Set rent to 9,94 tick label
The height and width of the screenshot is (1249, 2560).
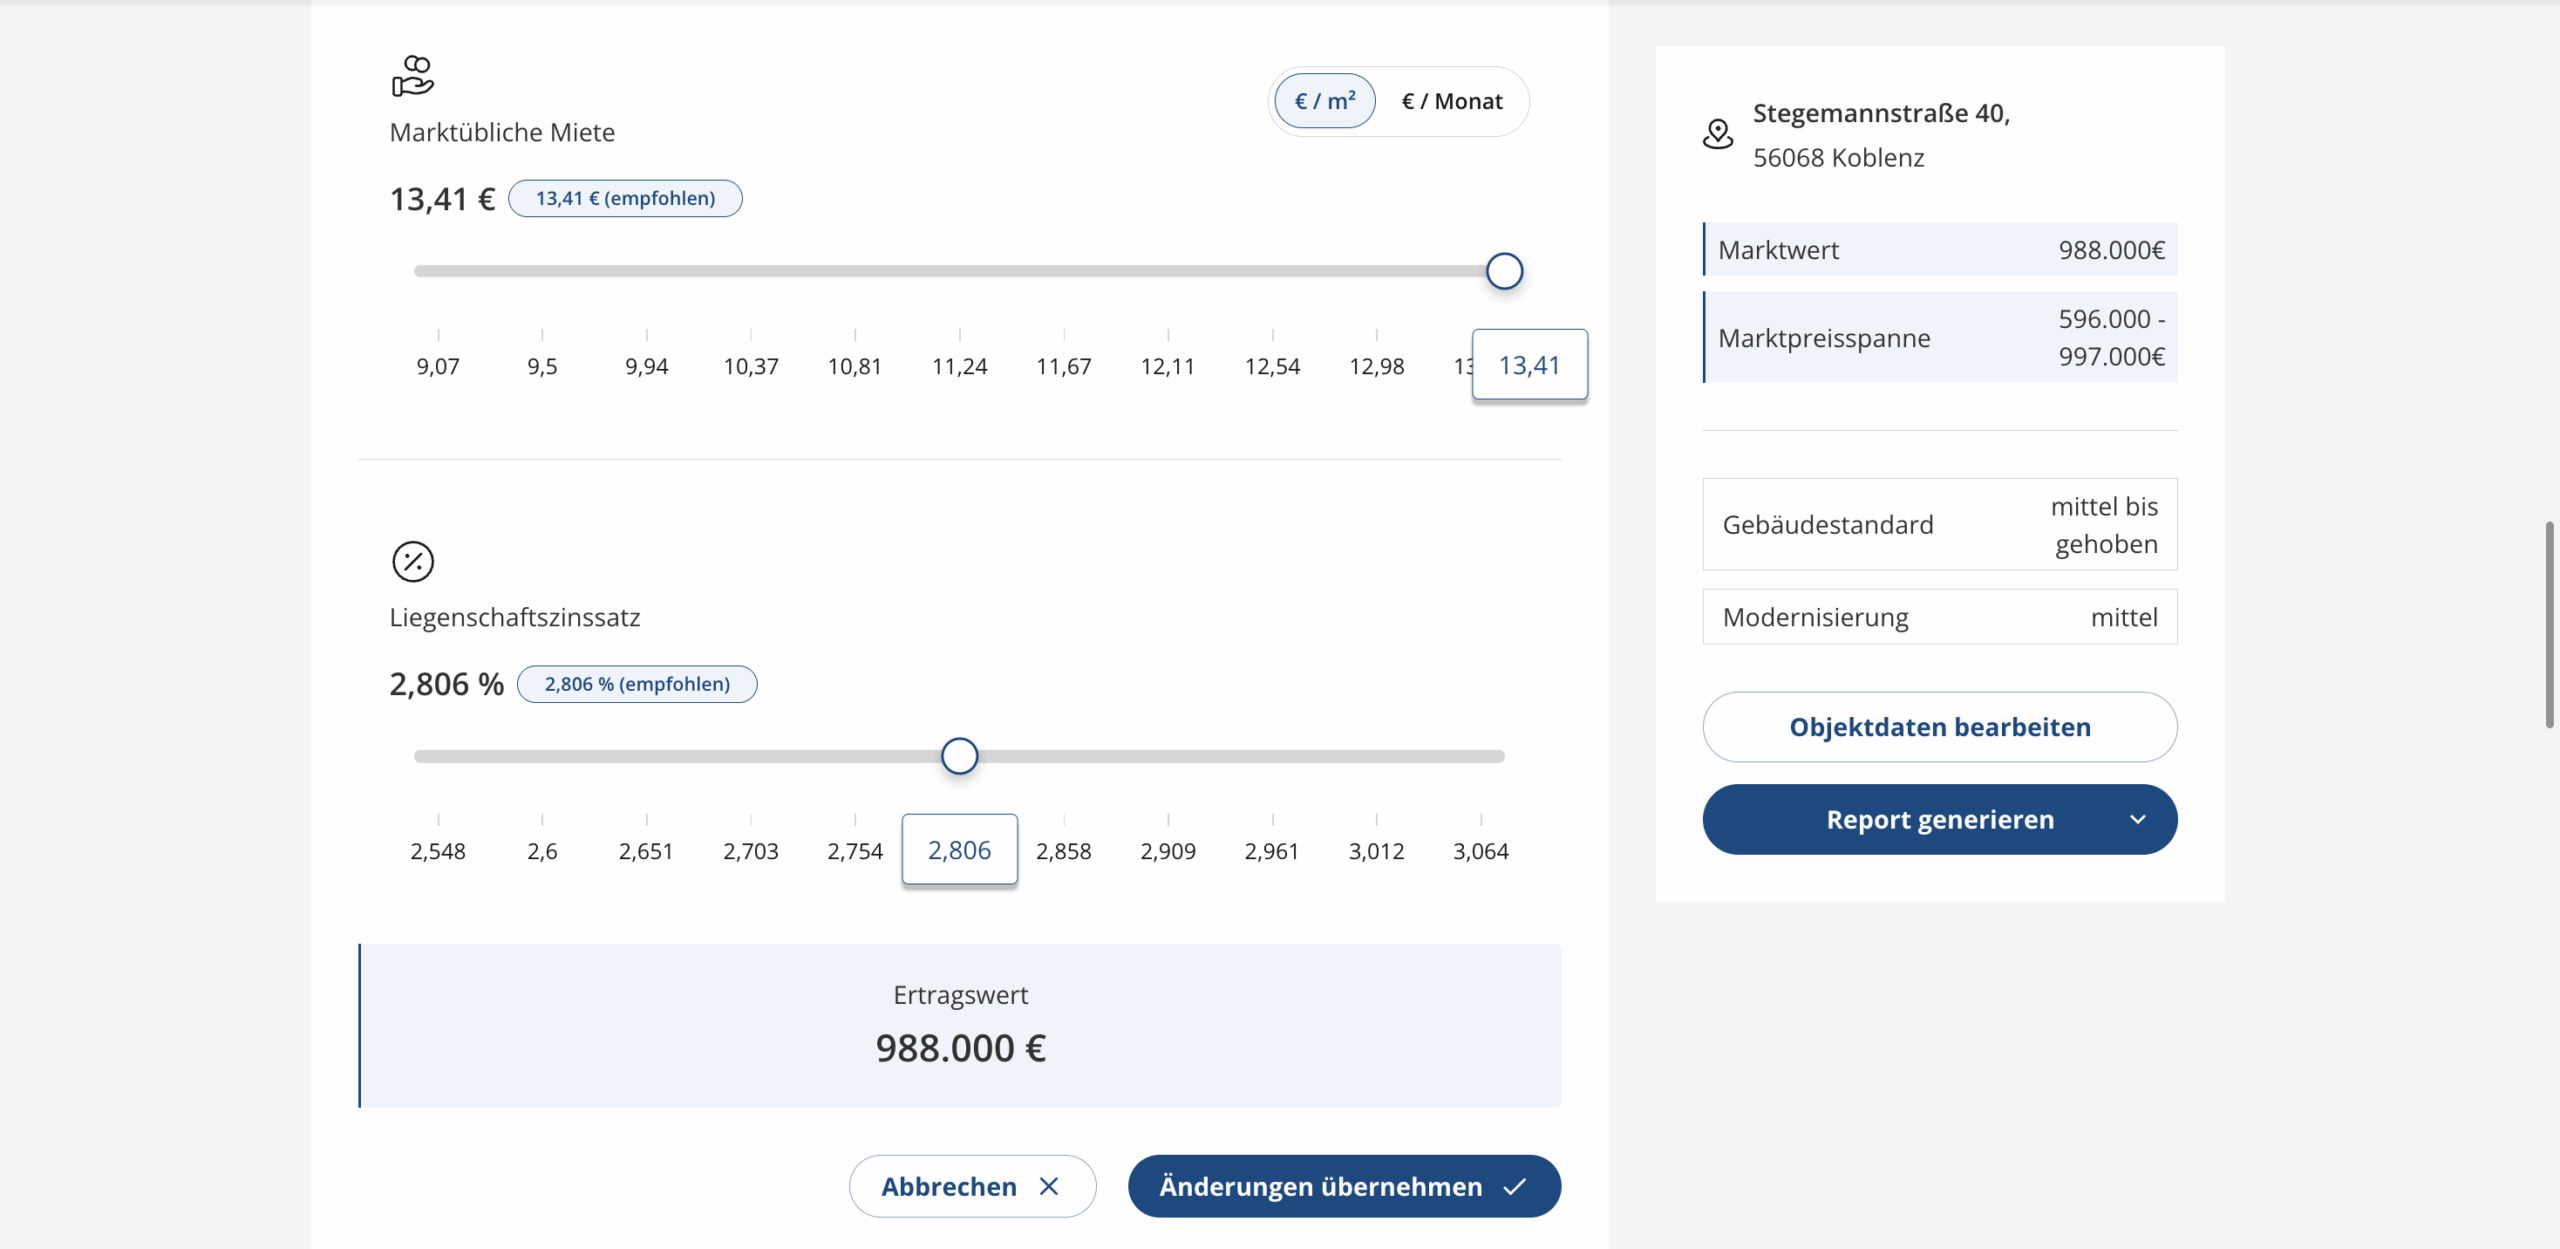coord(646,366)
